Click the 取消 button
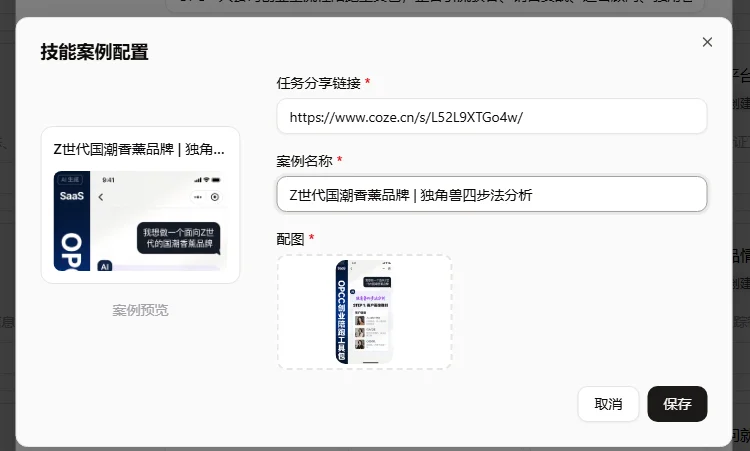Screen dimensions: 750x451 click(608, 404)
